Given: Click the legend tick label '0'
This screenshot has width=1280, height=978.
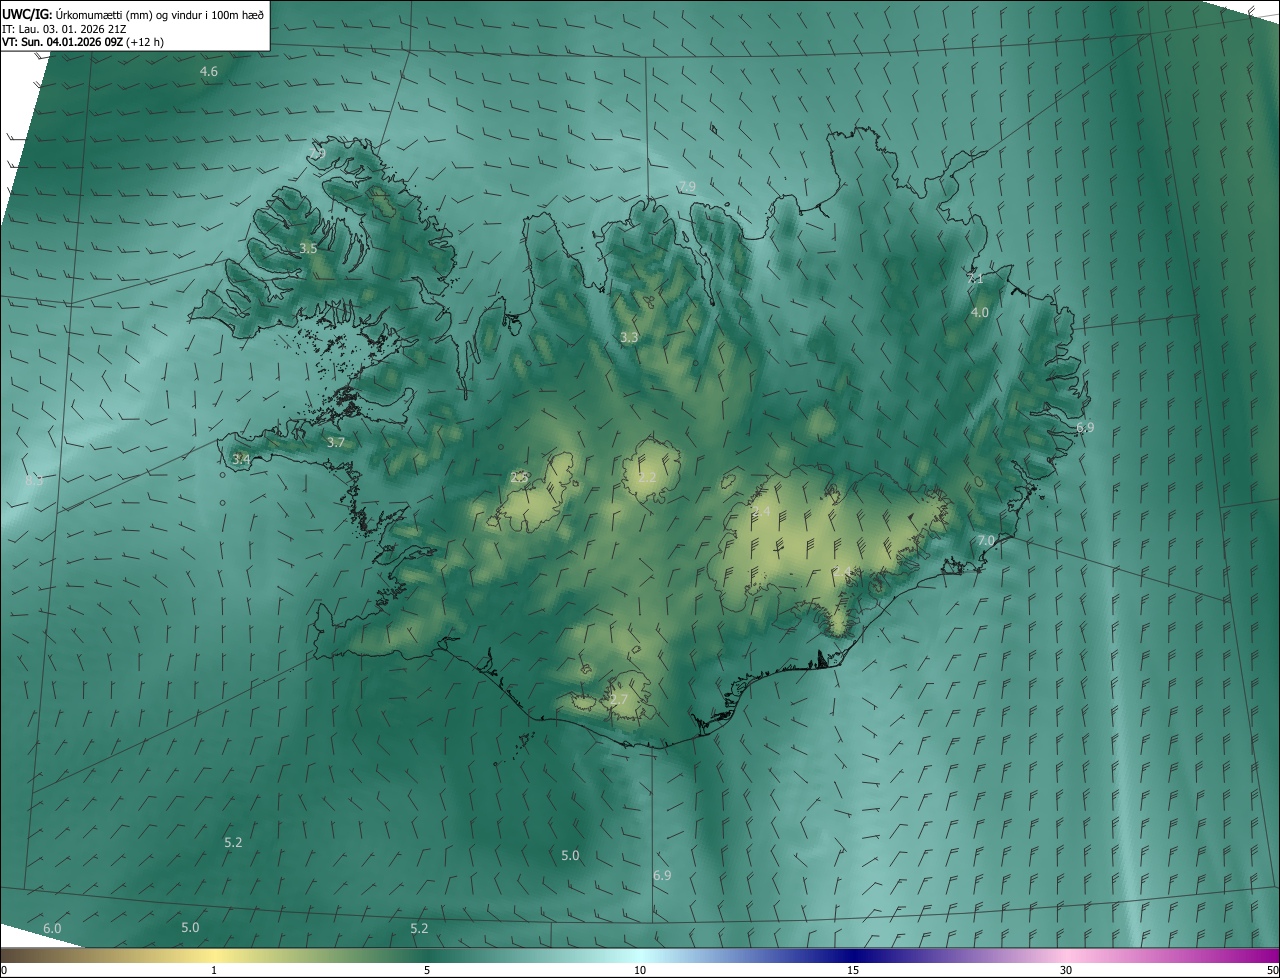Looking at the screenshot, I should click(x=3, y=970).
